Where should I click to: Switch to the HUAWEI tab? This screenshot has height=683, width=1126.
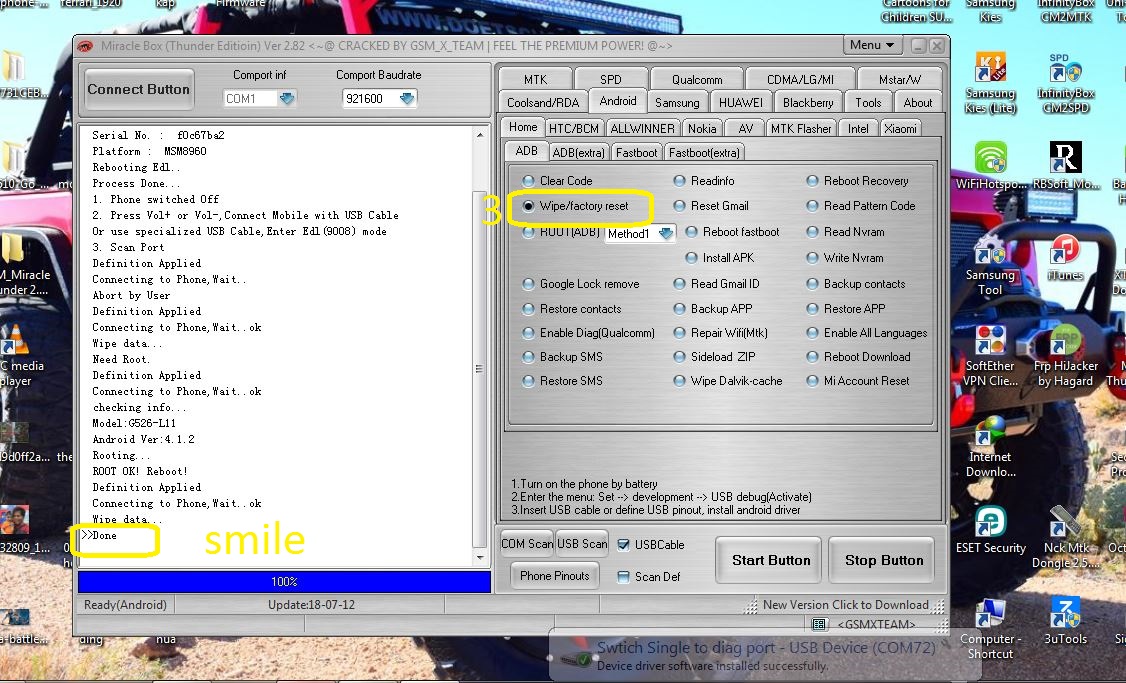point(740,103)
